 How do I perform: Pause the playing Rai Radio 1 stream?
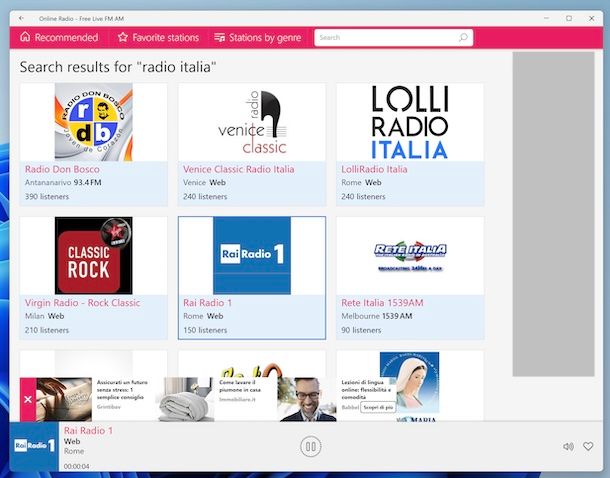tap(310, 446)
